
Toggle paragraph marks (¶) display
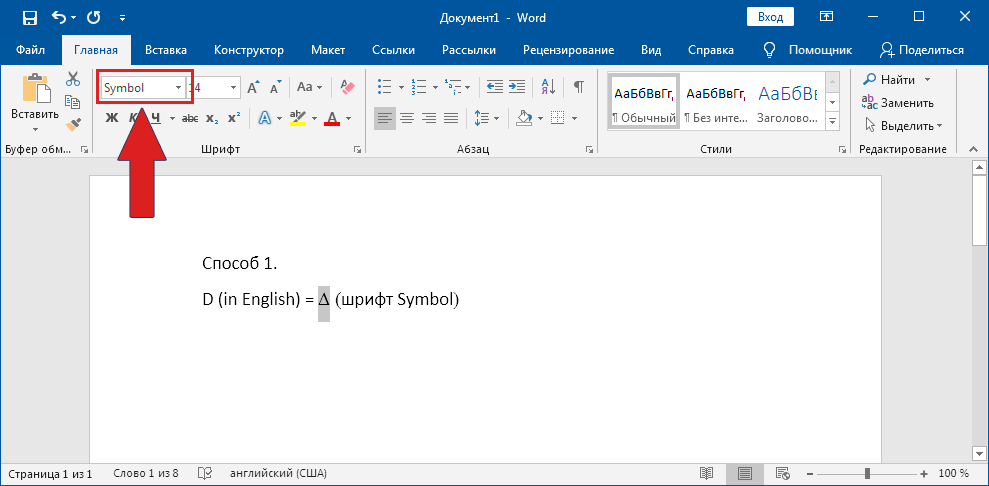coord(578,88)
